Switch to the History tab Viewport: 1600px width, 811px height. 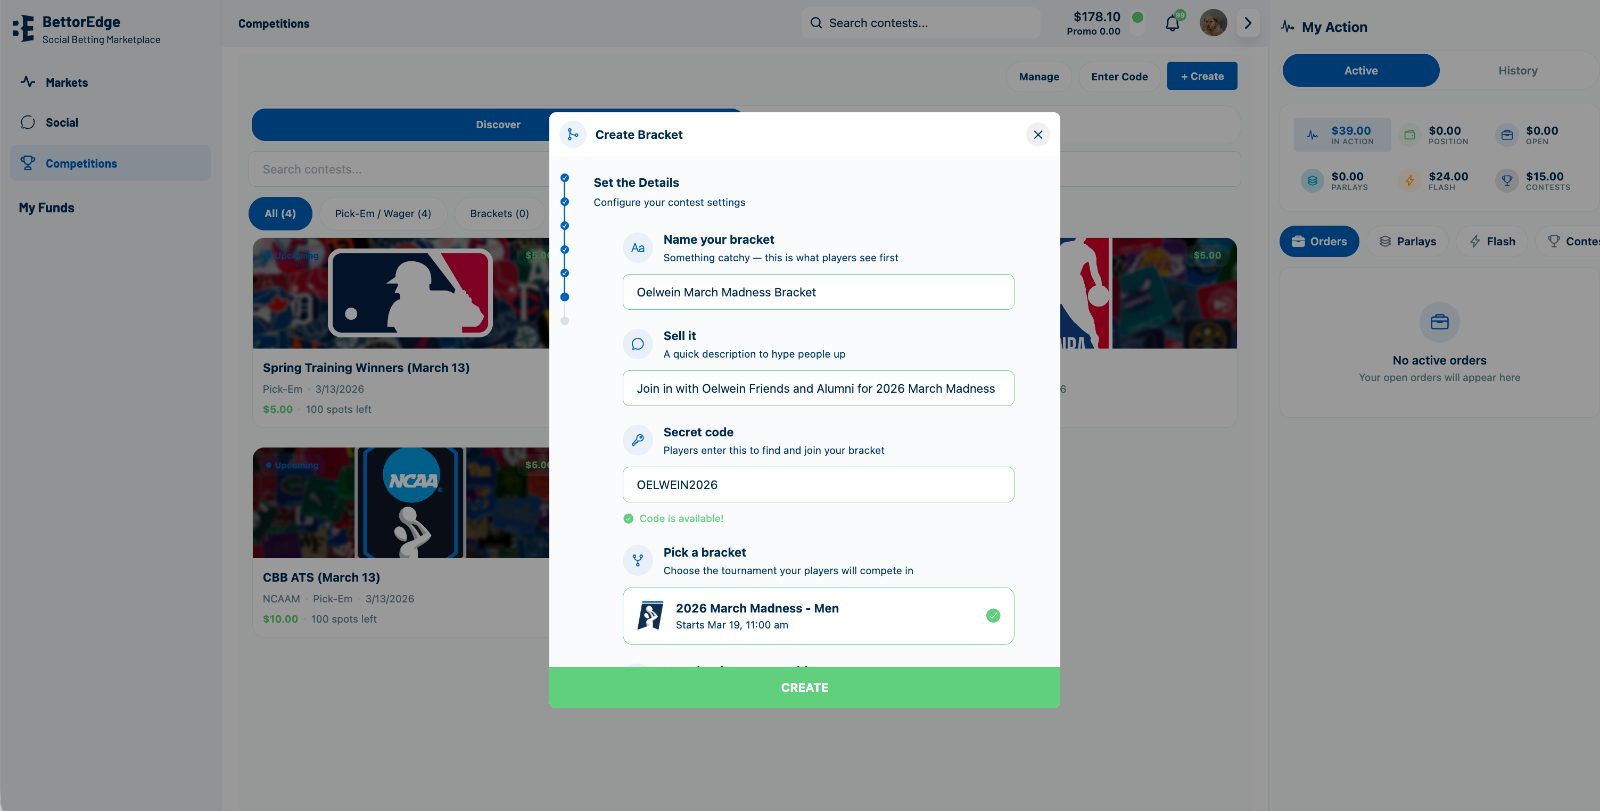click(1517, 71)
